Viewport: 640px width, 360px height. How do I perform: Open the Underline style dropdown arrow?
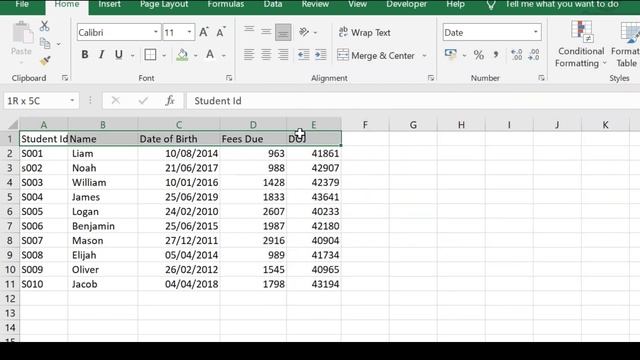[133, 56]
